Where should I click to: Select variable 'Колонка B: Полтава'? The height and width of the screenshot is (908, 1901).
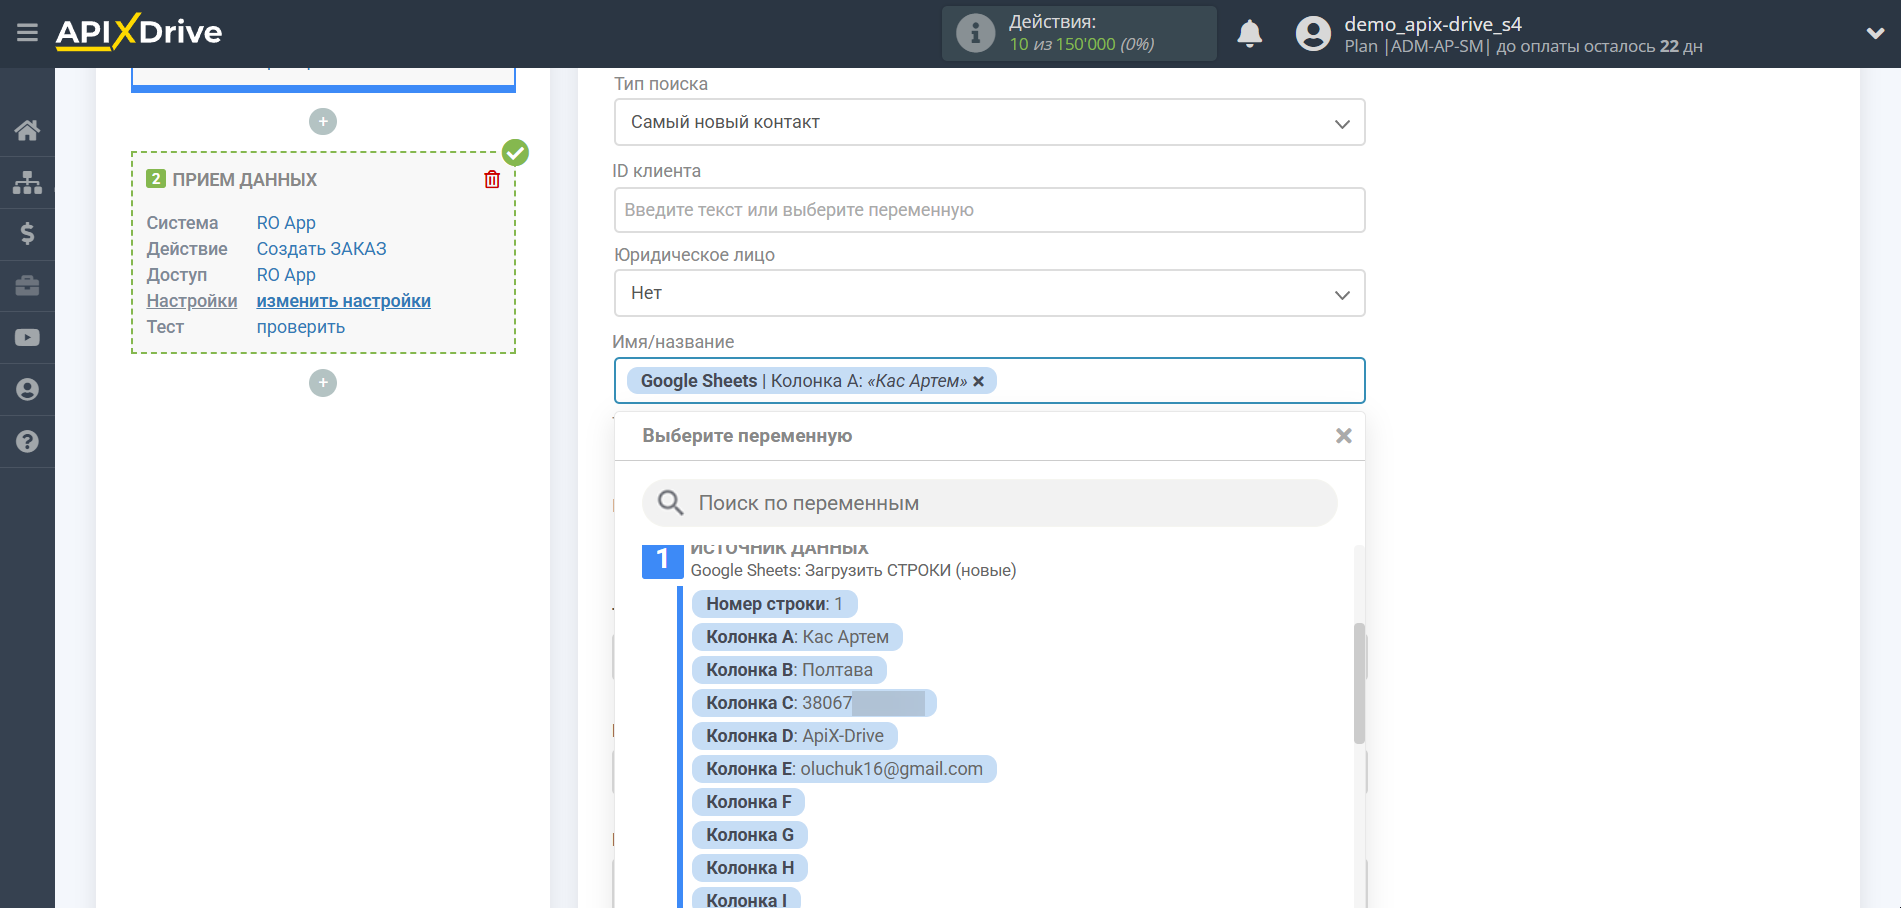tap(788, 670)
